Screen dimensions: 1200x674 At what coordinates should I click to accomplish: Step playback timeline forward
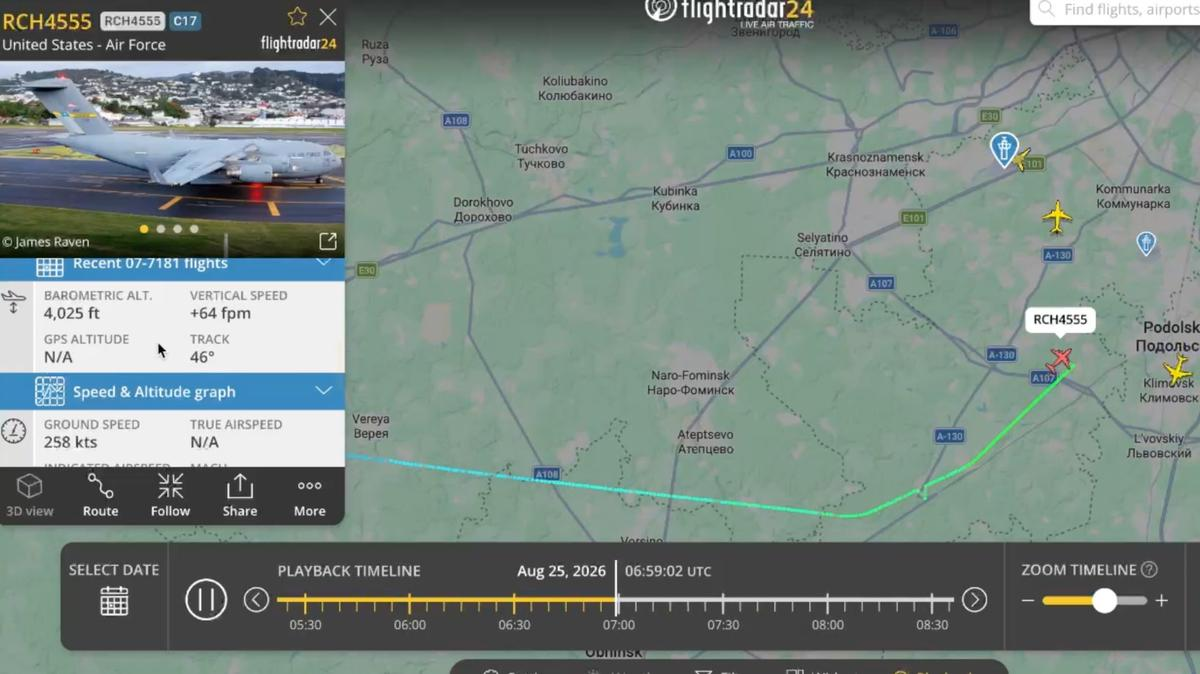pos(974,600)
